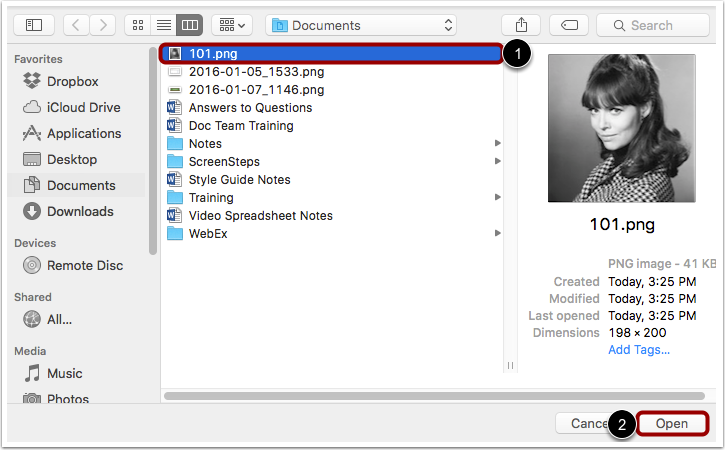Select file 2016-01-07_1146.png
Screen dimensions: 725x450
(331, 90)
